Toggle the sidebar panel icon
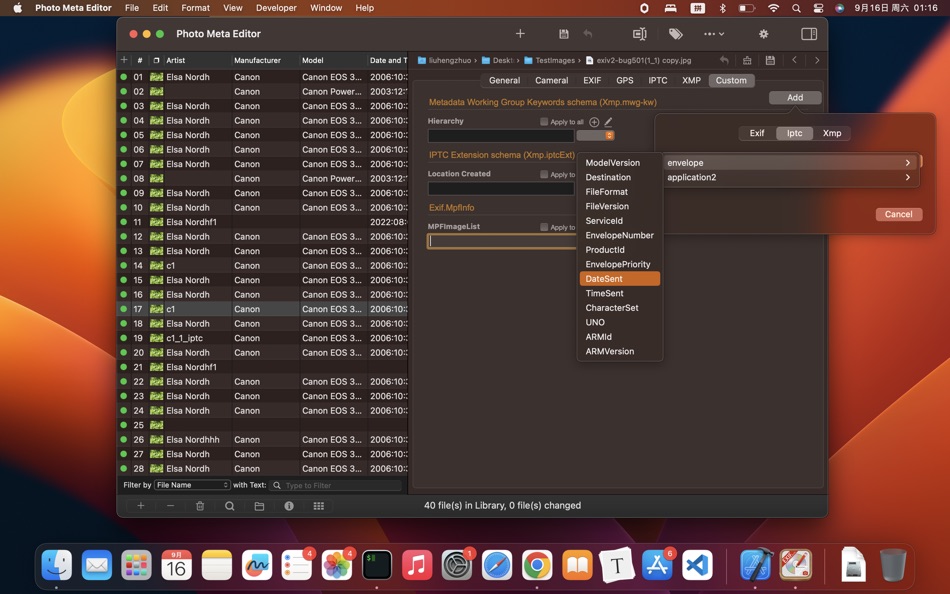The height and width of the screenshot is (594, 950). coord(809,34)
